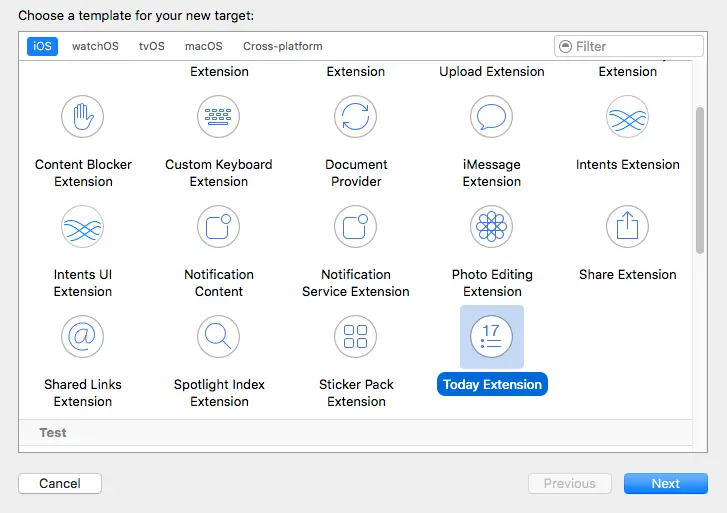Click the 'Sticker Pack Extension' label text
Viewport: 727px width, 513px height.
click(x=356, y=392)
